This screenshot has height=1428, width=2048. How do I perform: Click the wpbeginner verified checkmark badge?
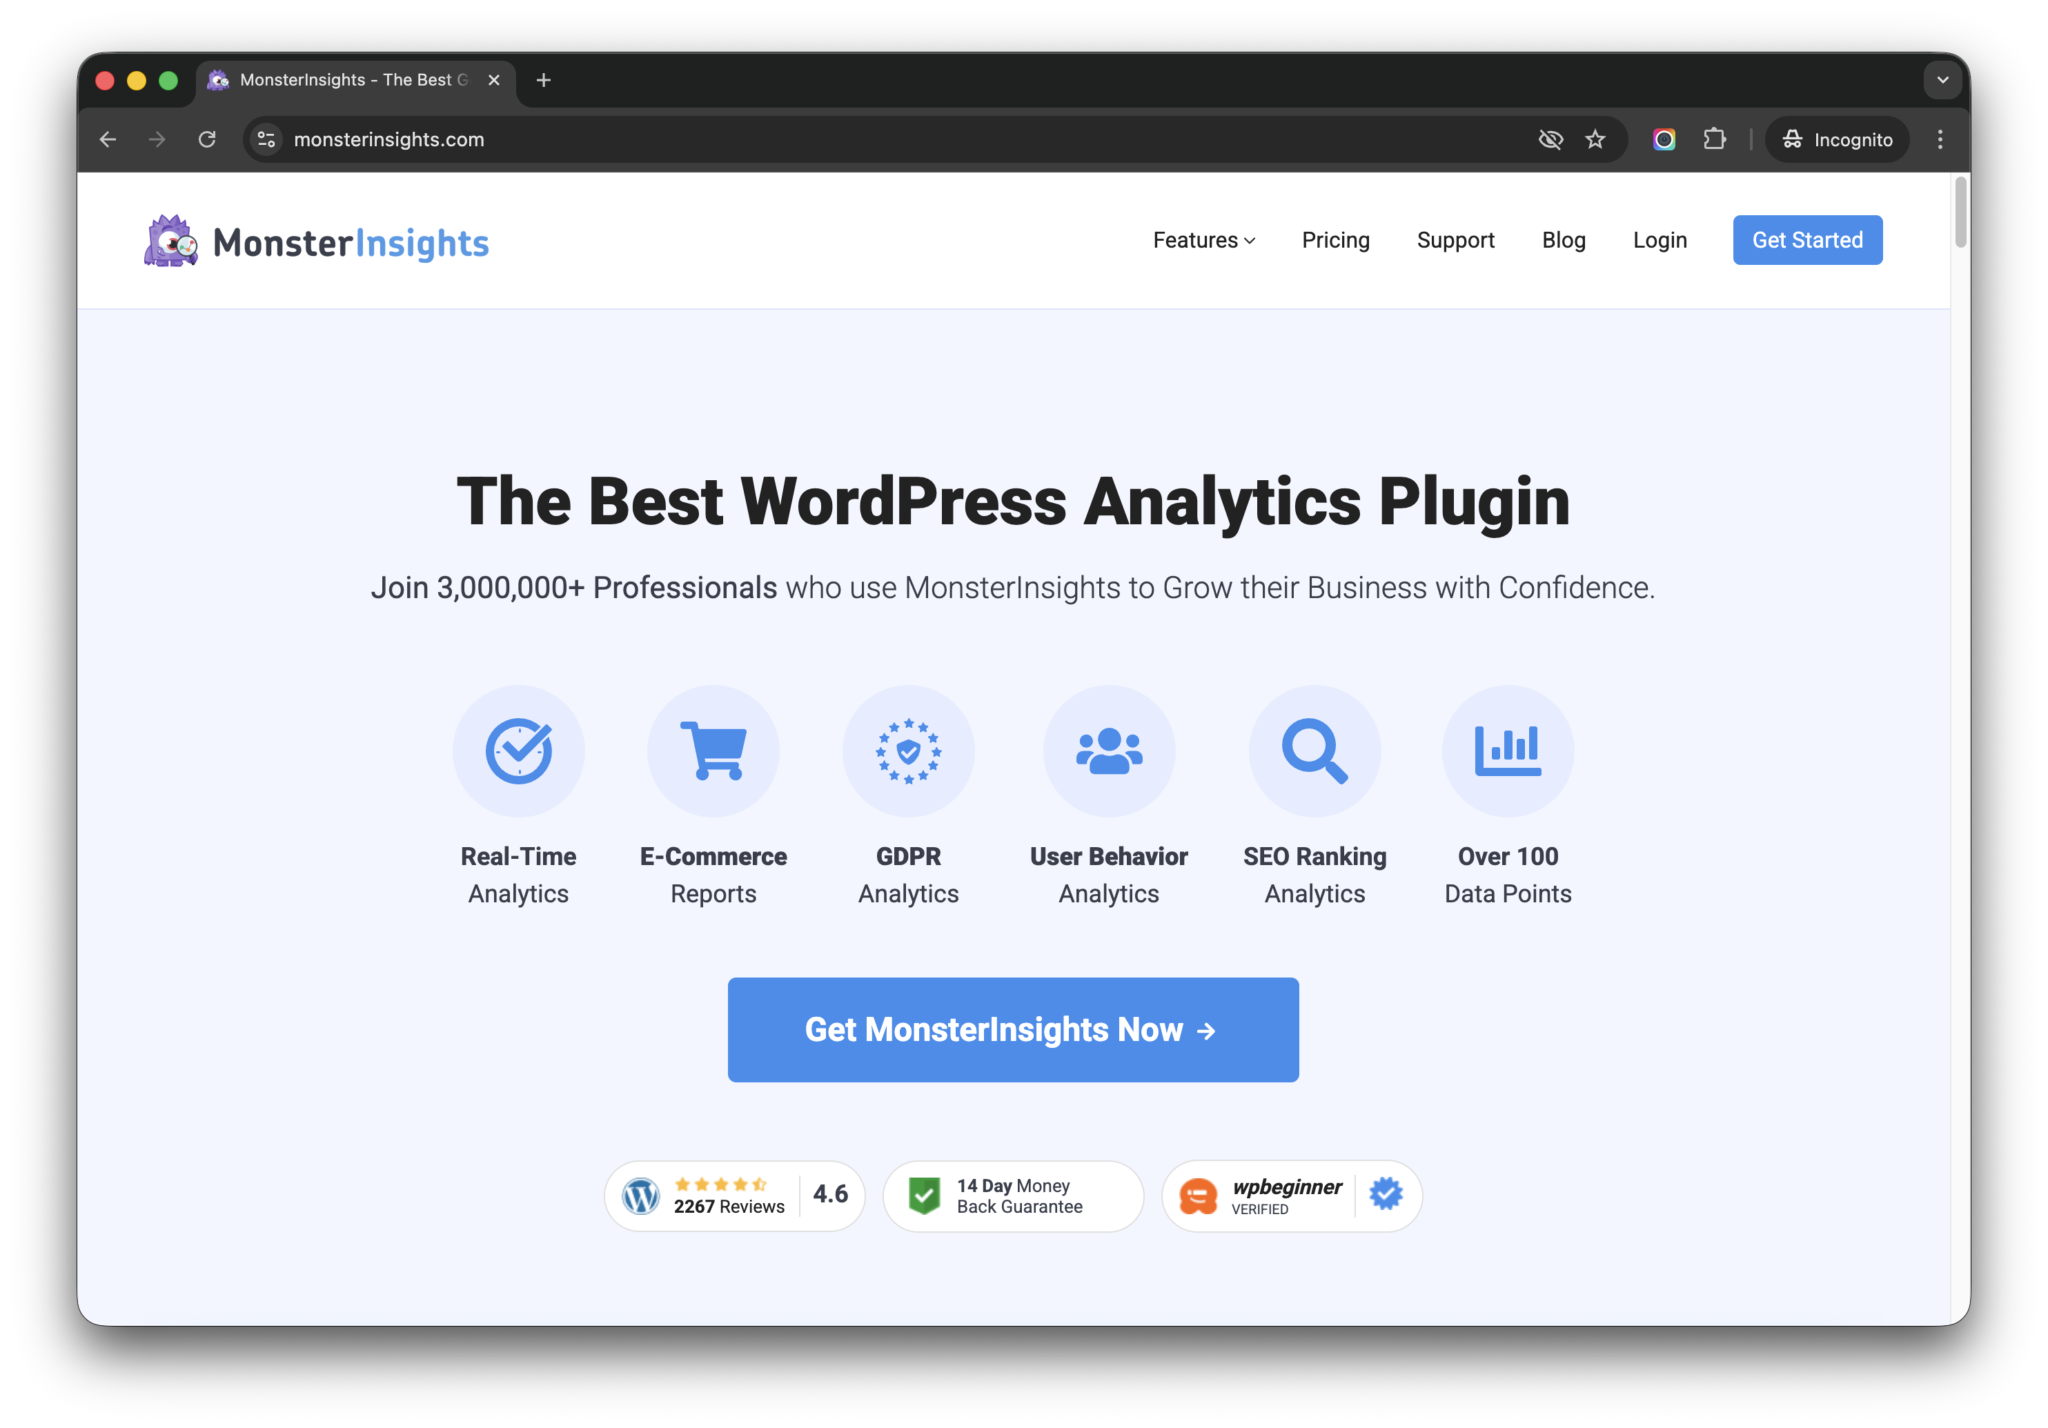coord(1385,1194)
